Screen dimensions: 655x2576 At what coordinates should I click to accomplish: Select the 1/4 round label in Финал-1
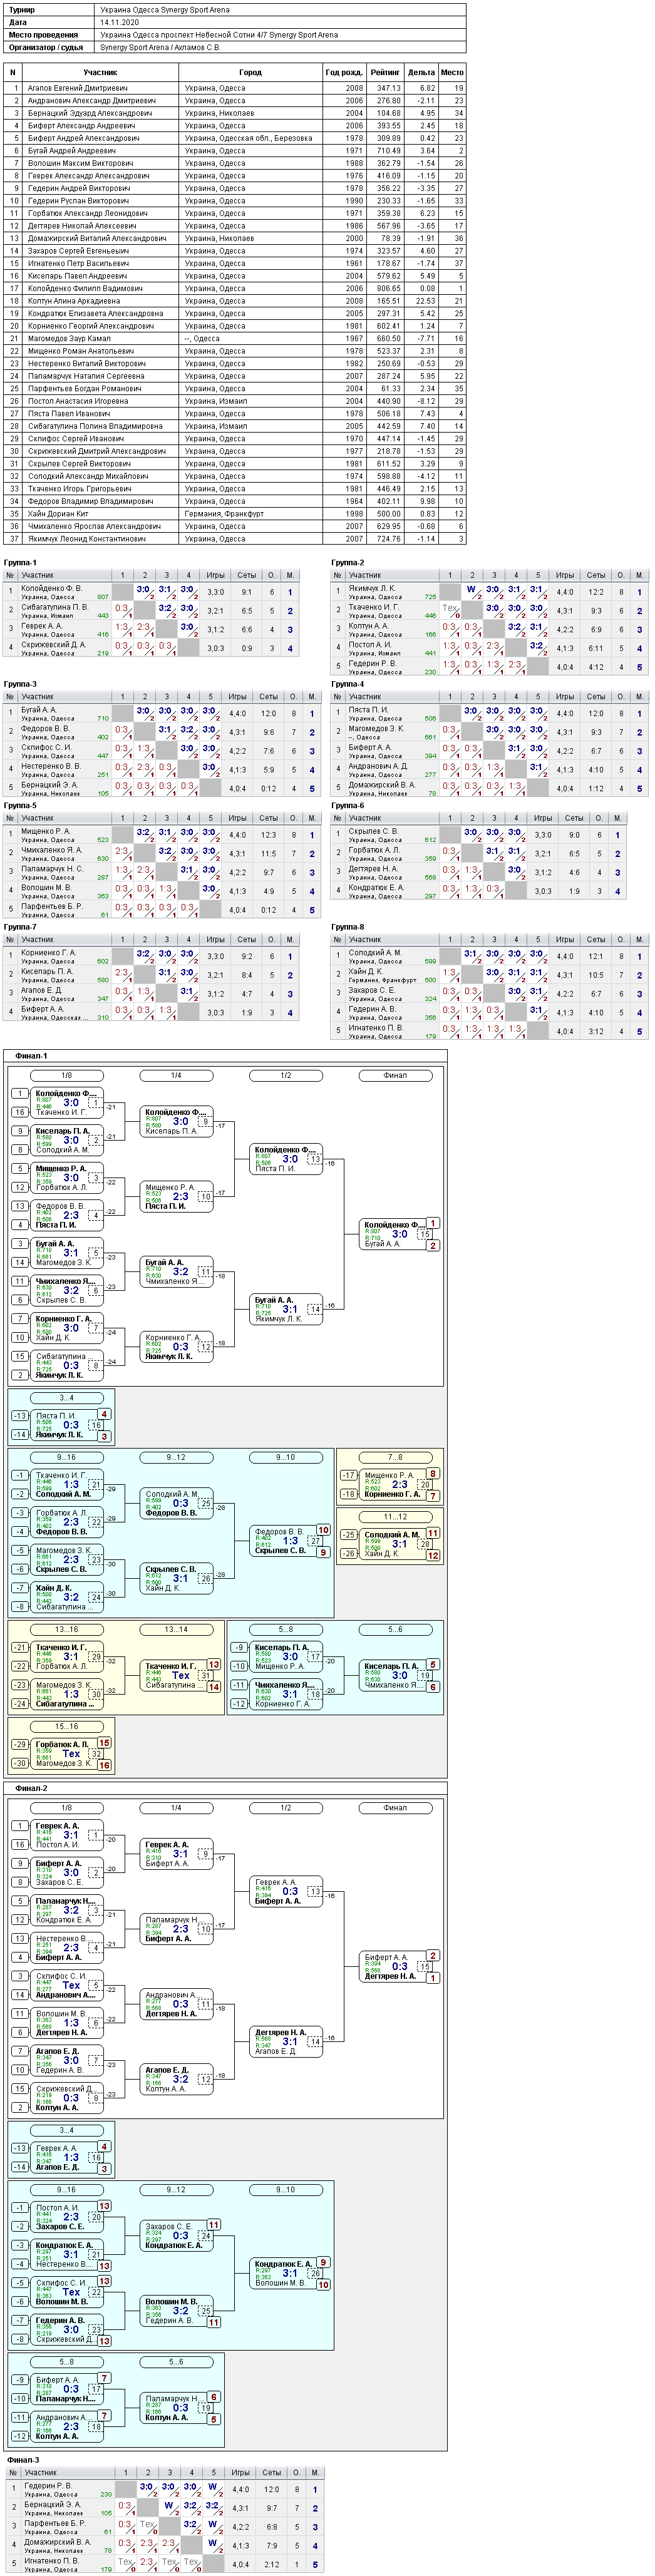[x=176, y=1075]
